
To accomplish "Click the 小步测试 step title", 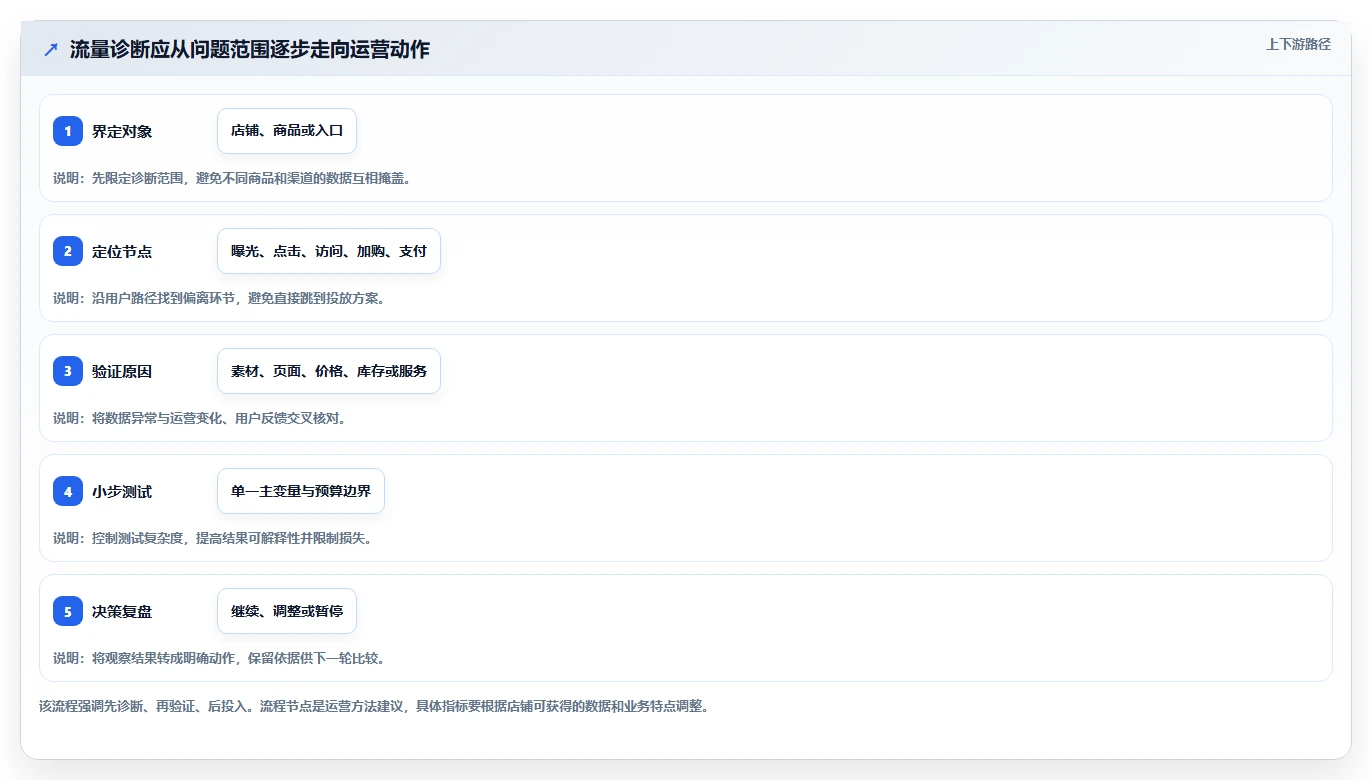I will tap(122, 491).
